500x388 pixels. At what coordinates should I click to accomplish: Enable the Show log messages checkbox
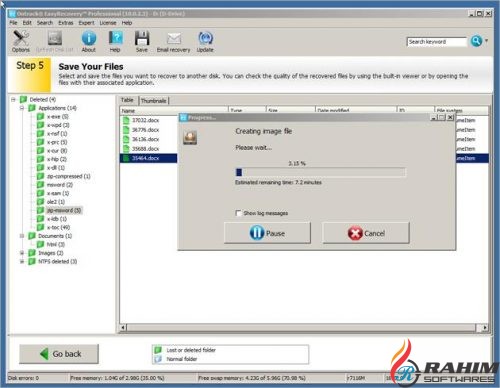(238, 213)
